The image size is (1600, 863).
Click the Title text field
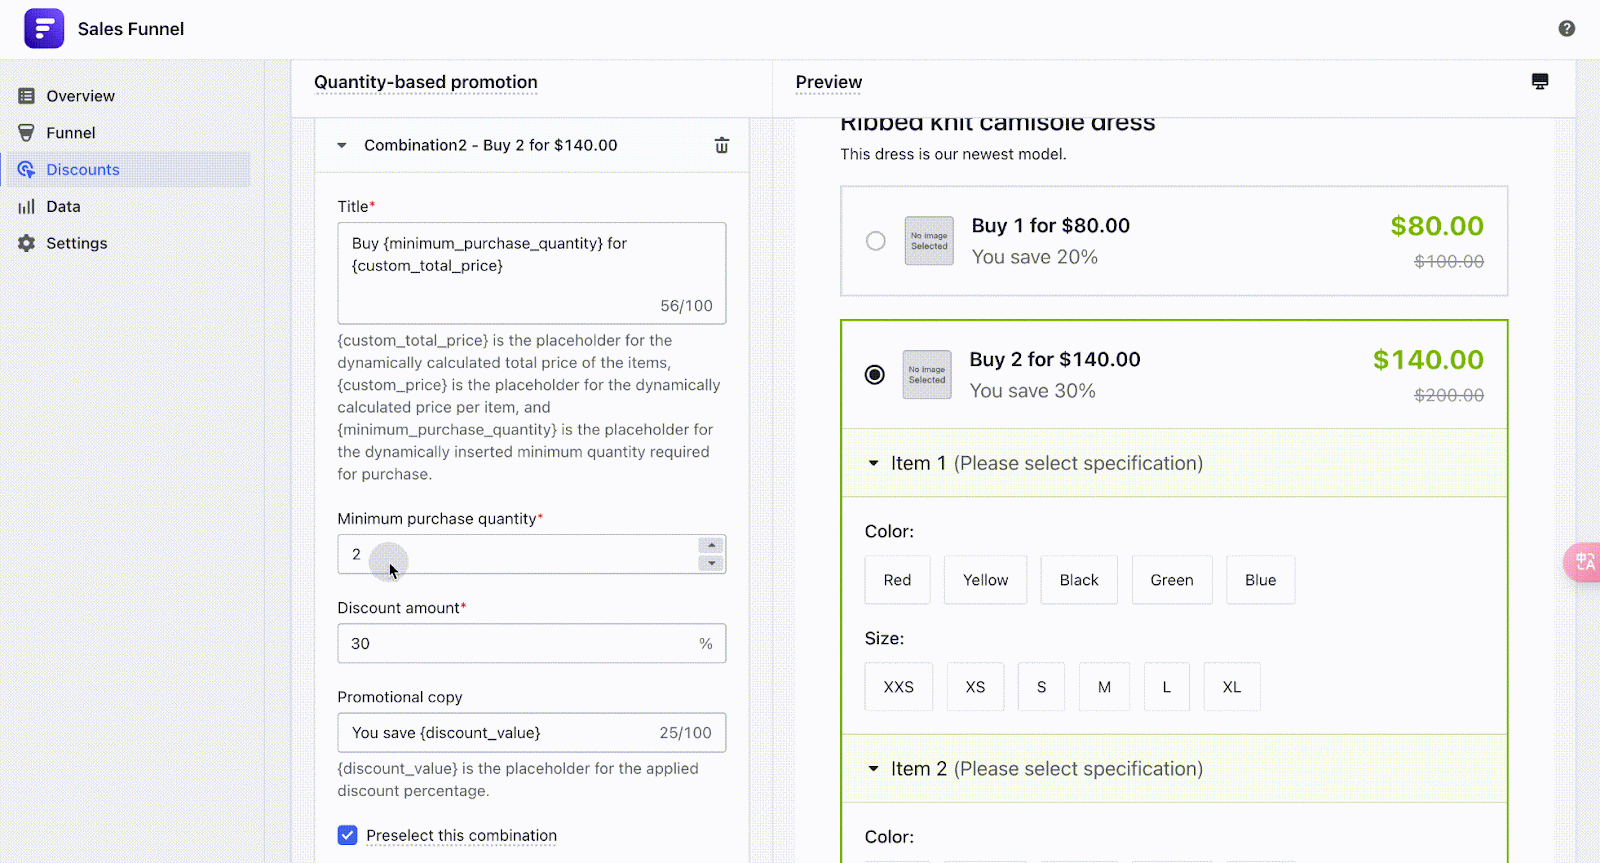(x=532, y=273)
